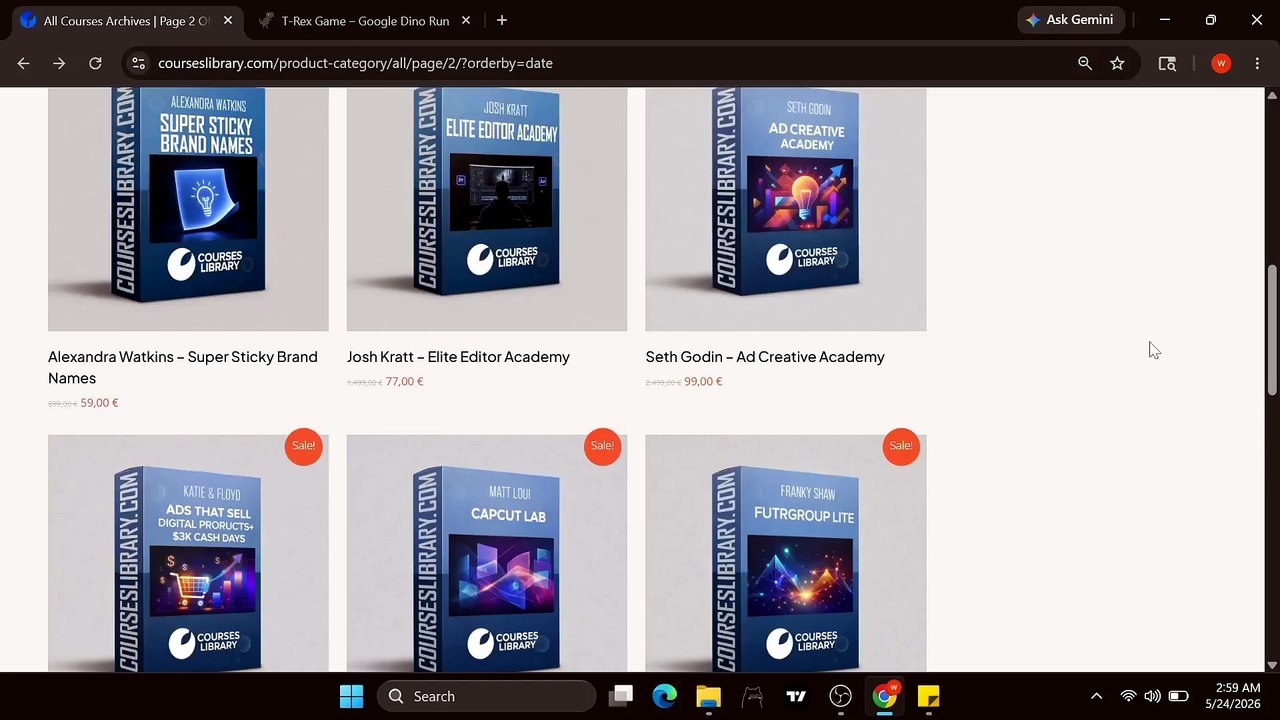Screen dimensions: 1280x720
Task: Open Franky Shaw Futrgroup Lite product image
Action: pyautogui.click(x=786, y=553)
